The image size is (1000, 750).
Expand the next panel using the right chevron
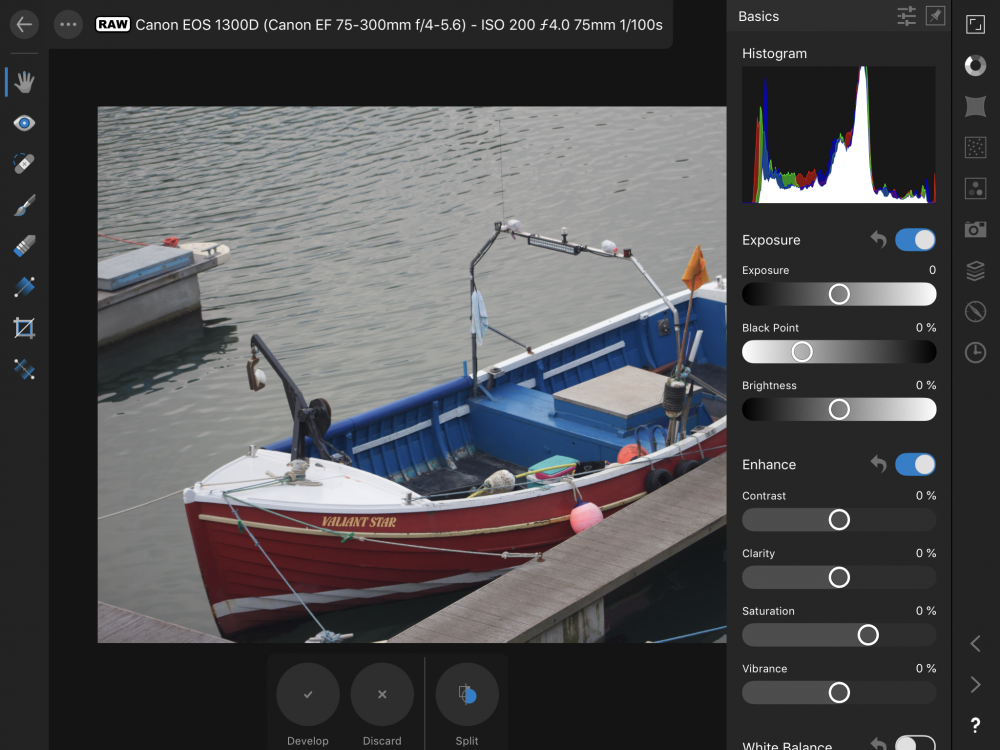point(975,684)
